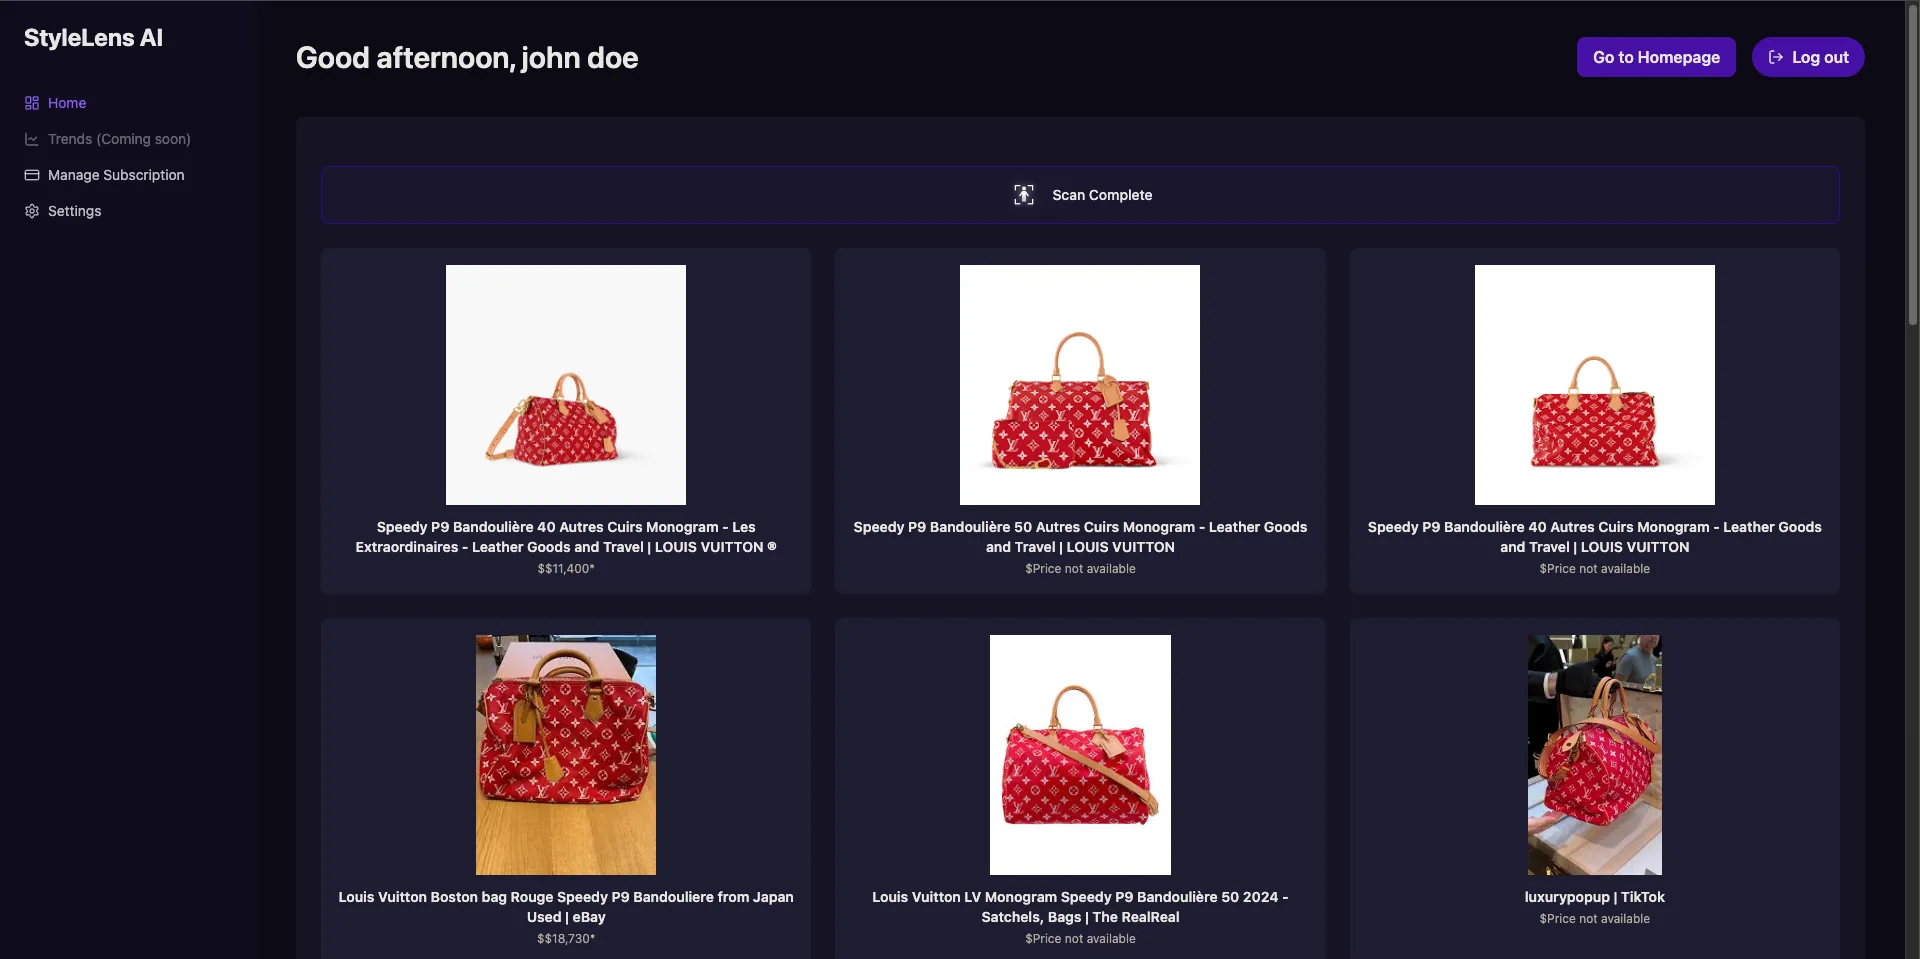
Task: Click the Settings gear icon
Action: tap(32, 211)
